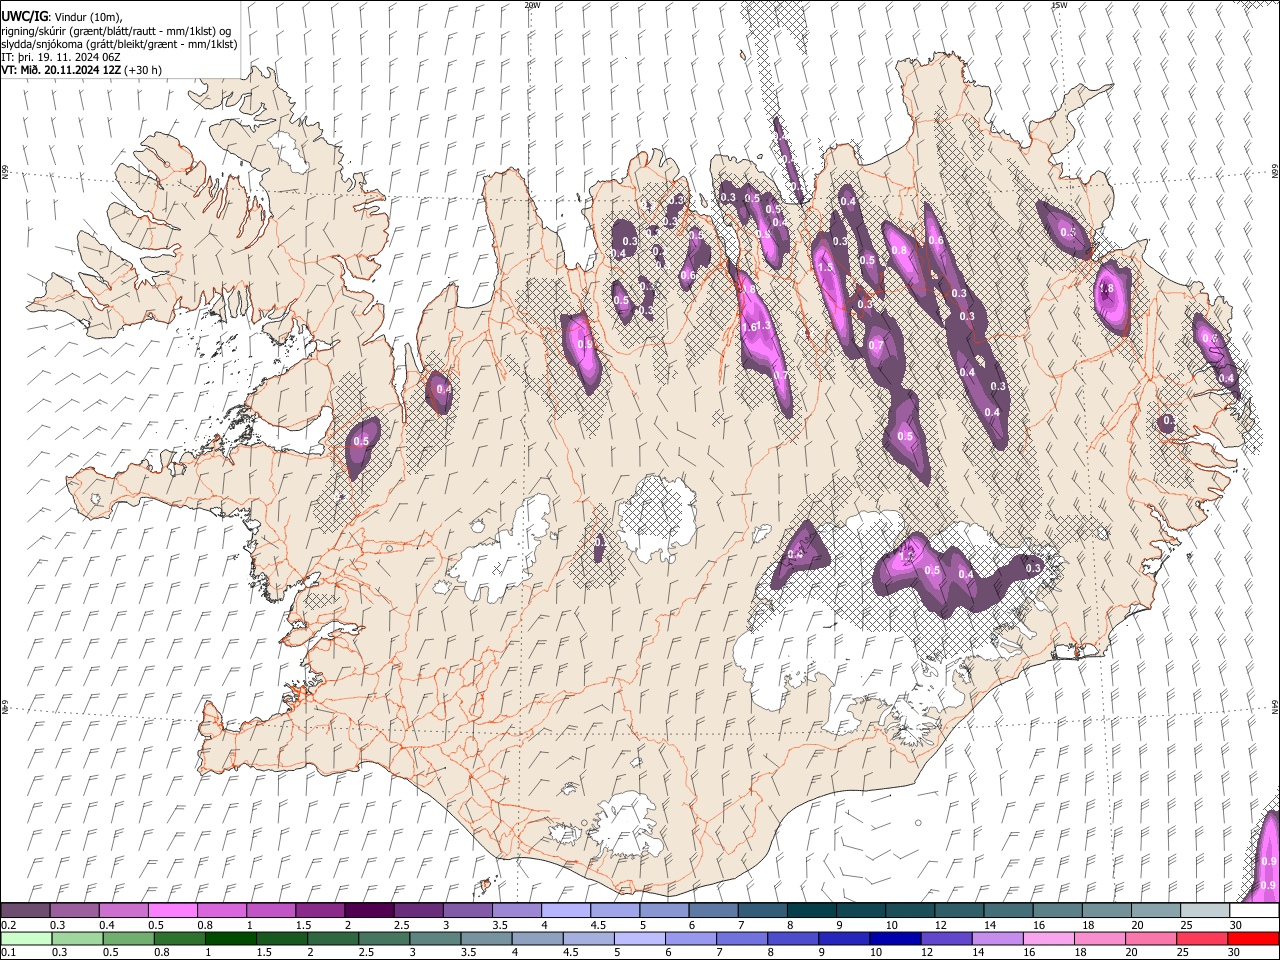Click the dark mauve 0.2 legend swatch

[x=25, y=910]
